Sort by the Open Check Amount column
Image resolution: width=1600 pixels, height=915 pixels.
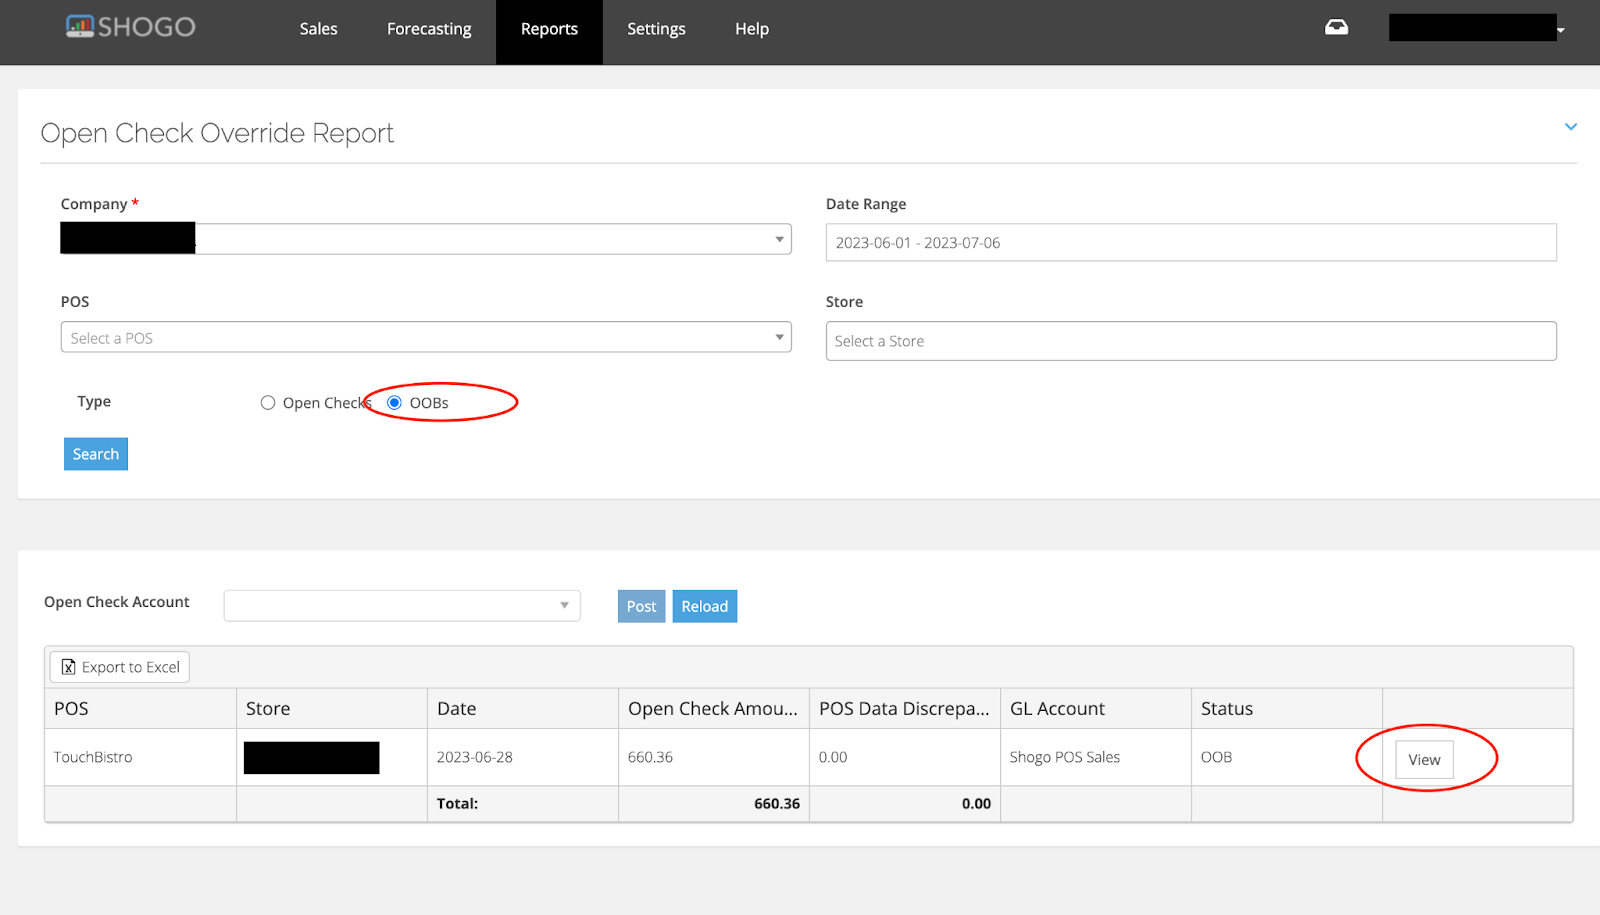click(714, 708)
